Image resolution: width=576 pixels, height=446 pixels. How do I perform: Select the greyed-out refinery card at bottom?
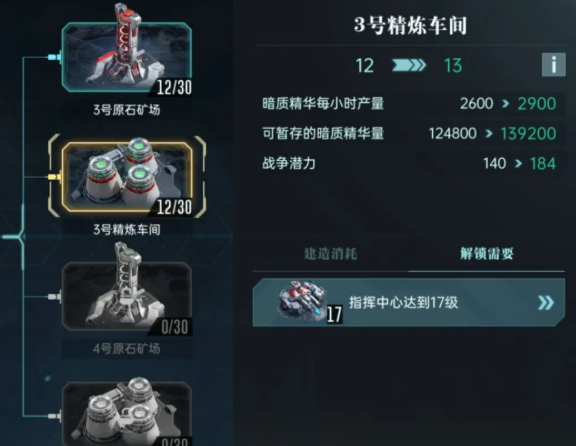(127, 414)
